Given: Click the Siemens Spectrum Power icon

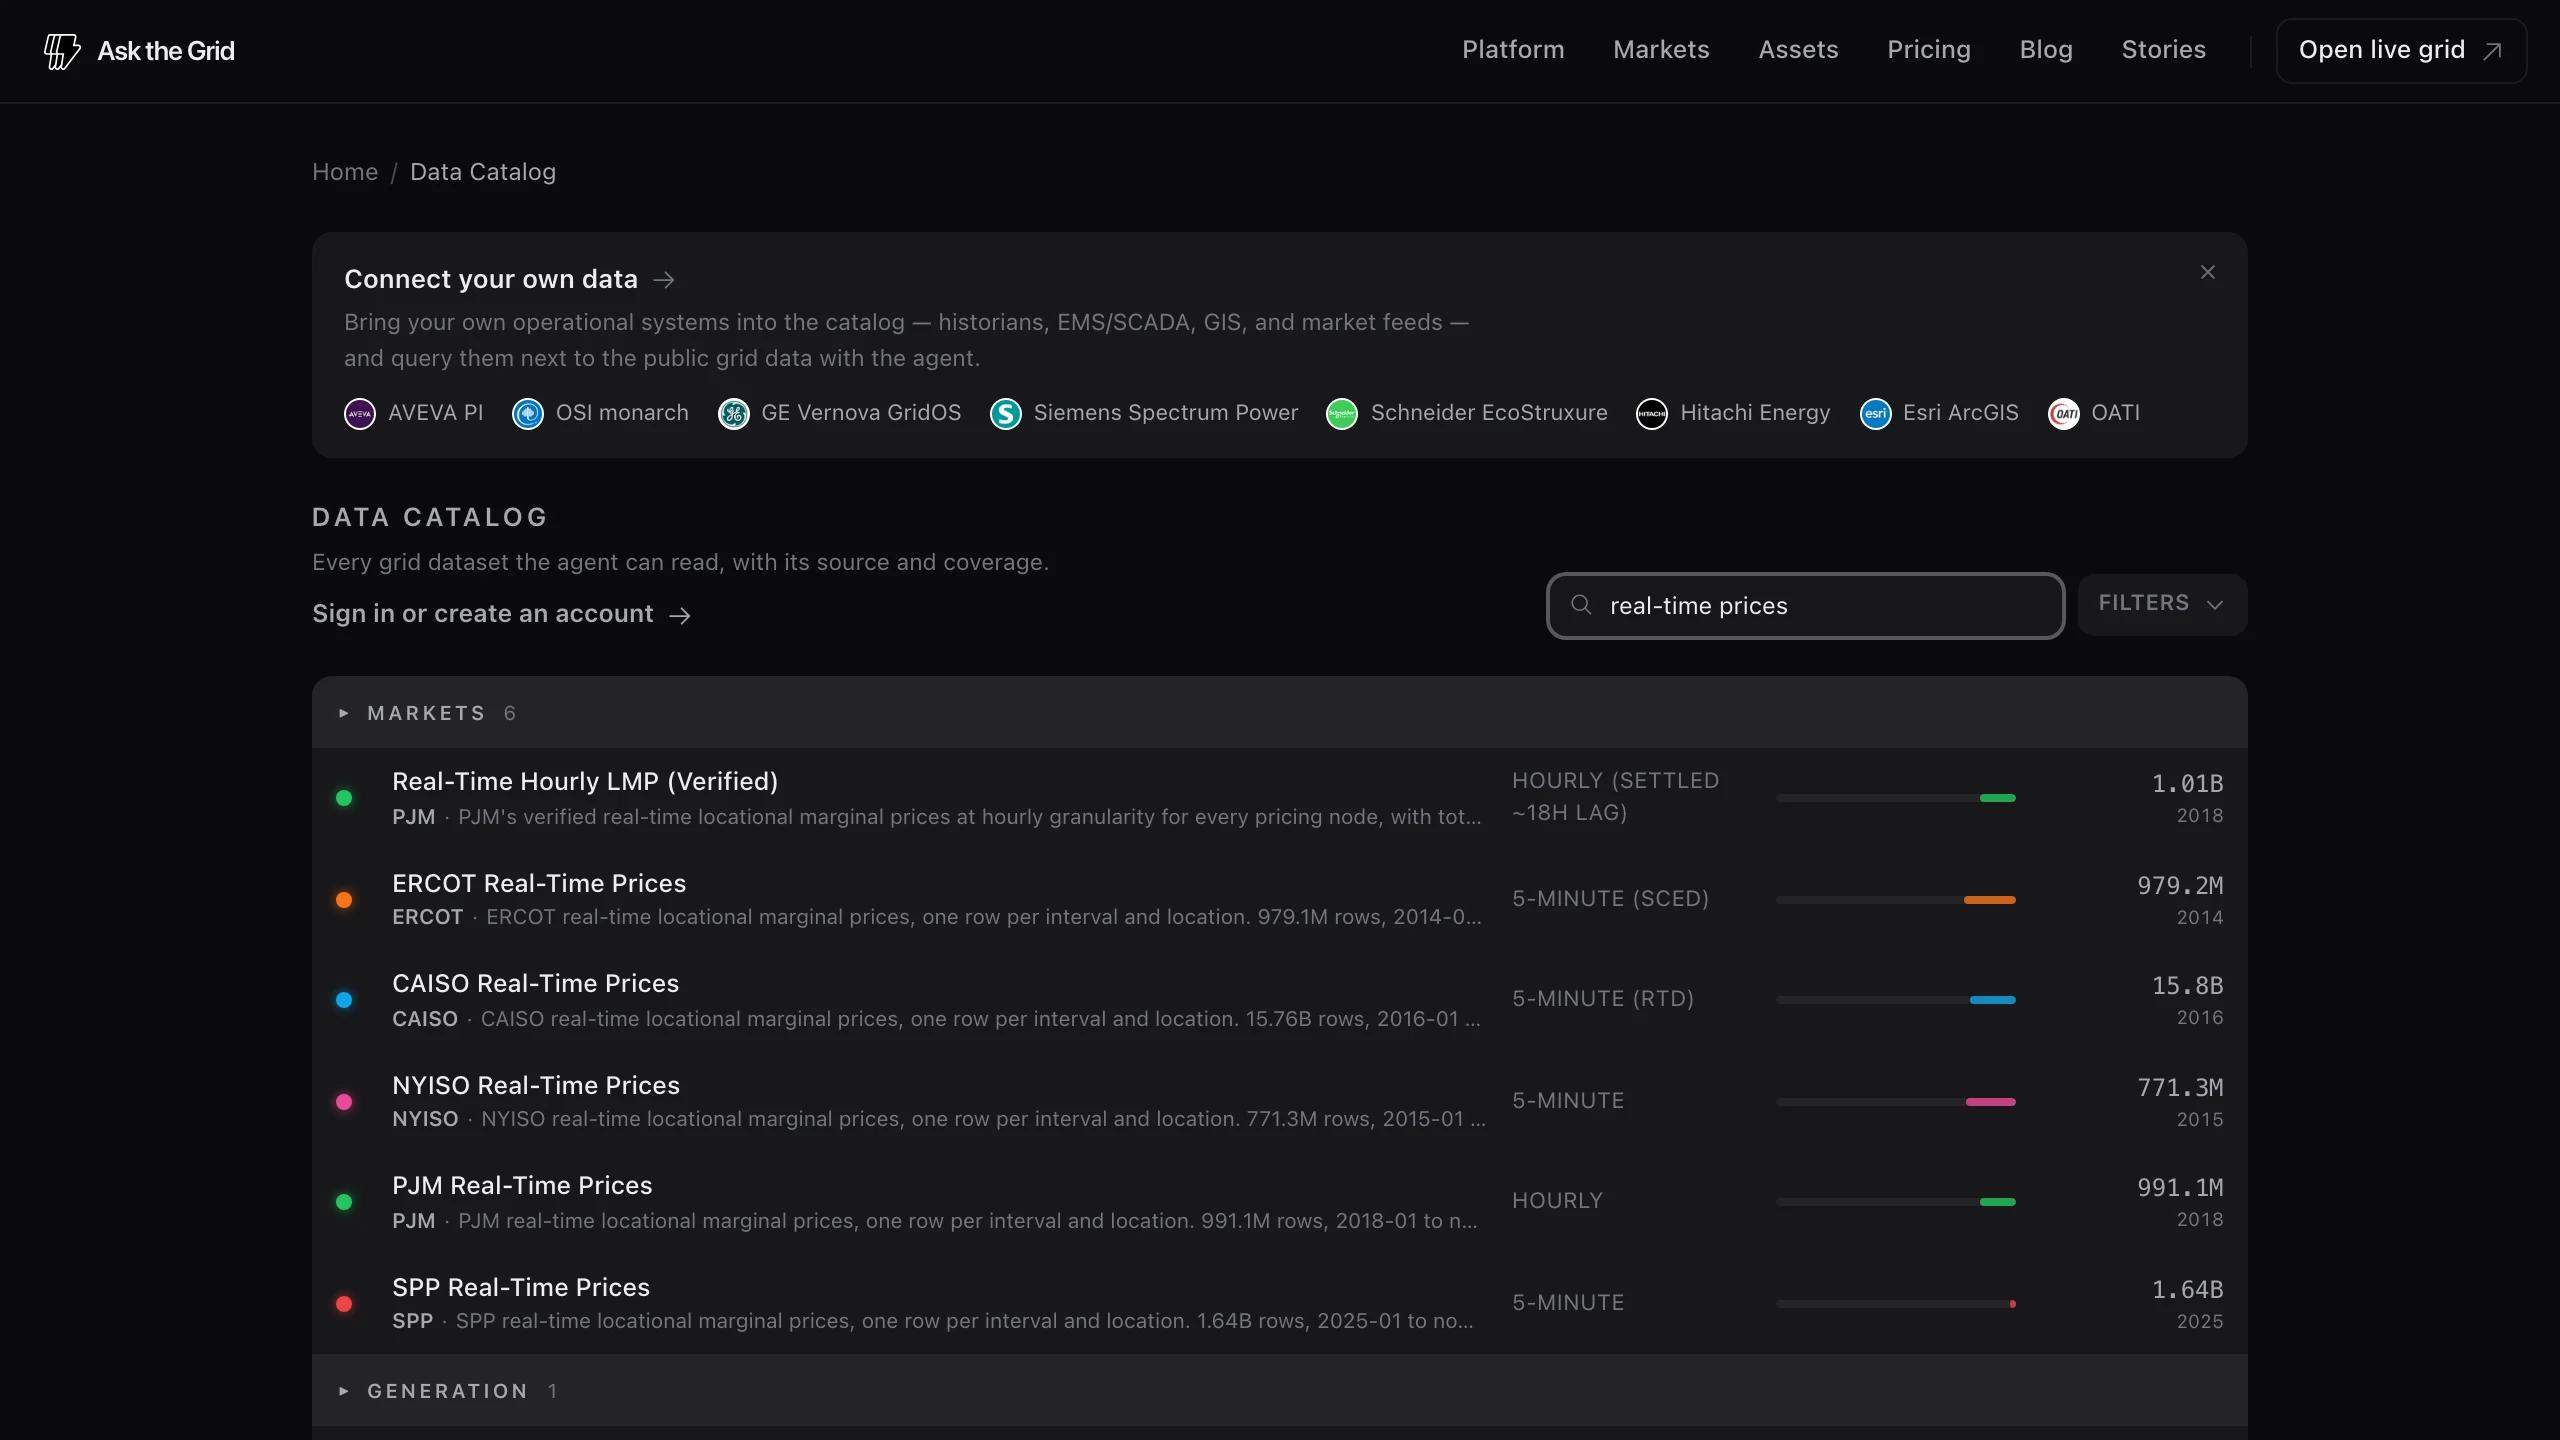Looking at the screenshot, I should (1006, 413).
